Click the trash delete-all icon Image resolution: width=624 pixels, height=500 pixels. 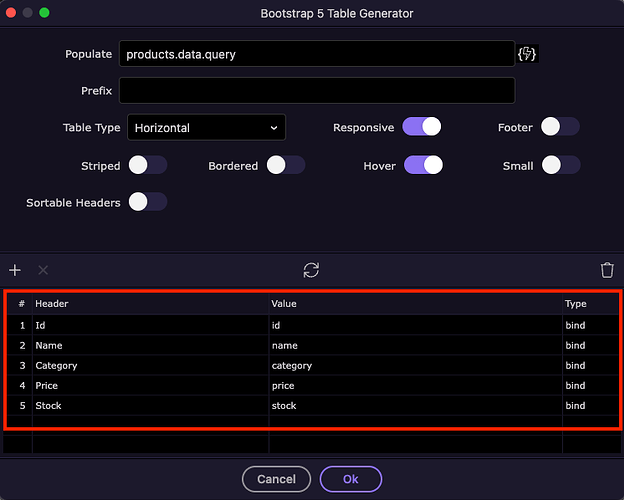point(607,270)
